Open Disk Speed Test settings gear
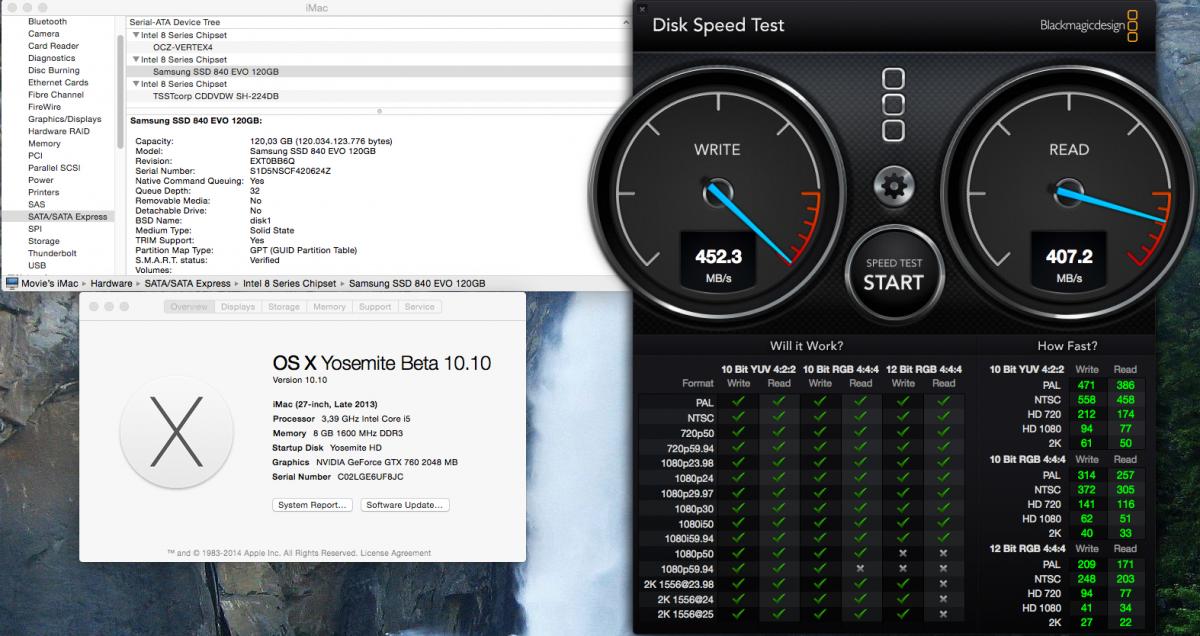 893,185
